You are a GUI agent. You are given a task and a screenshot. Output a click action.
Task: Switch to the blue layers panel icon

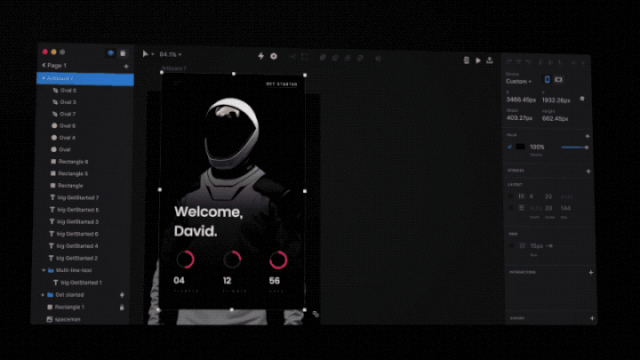(111, 53)
